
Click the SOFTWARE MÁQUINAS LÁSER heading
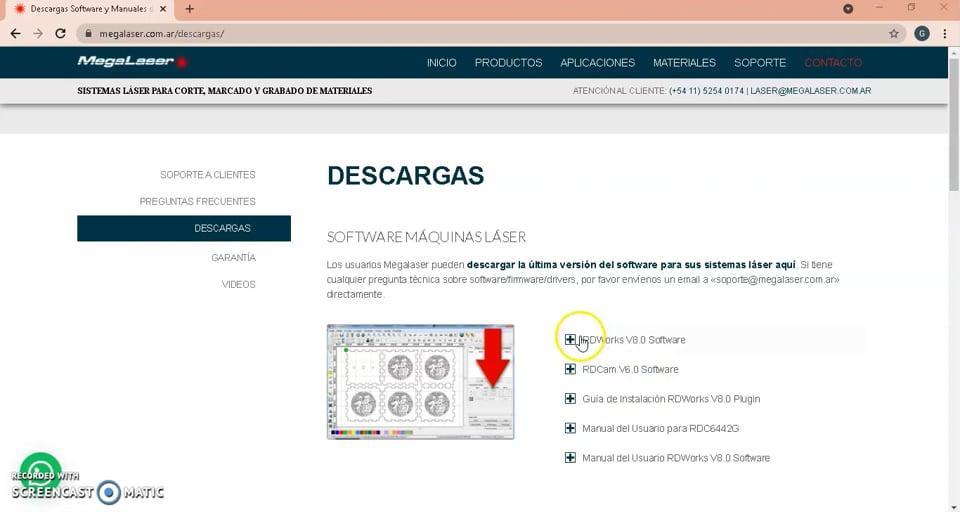(x=426, y=237)
